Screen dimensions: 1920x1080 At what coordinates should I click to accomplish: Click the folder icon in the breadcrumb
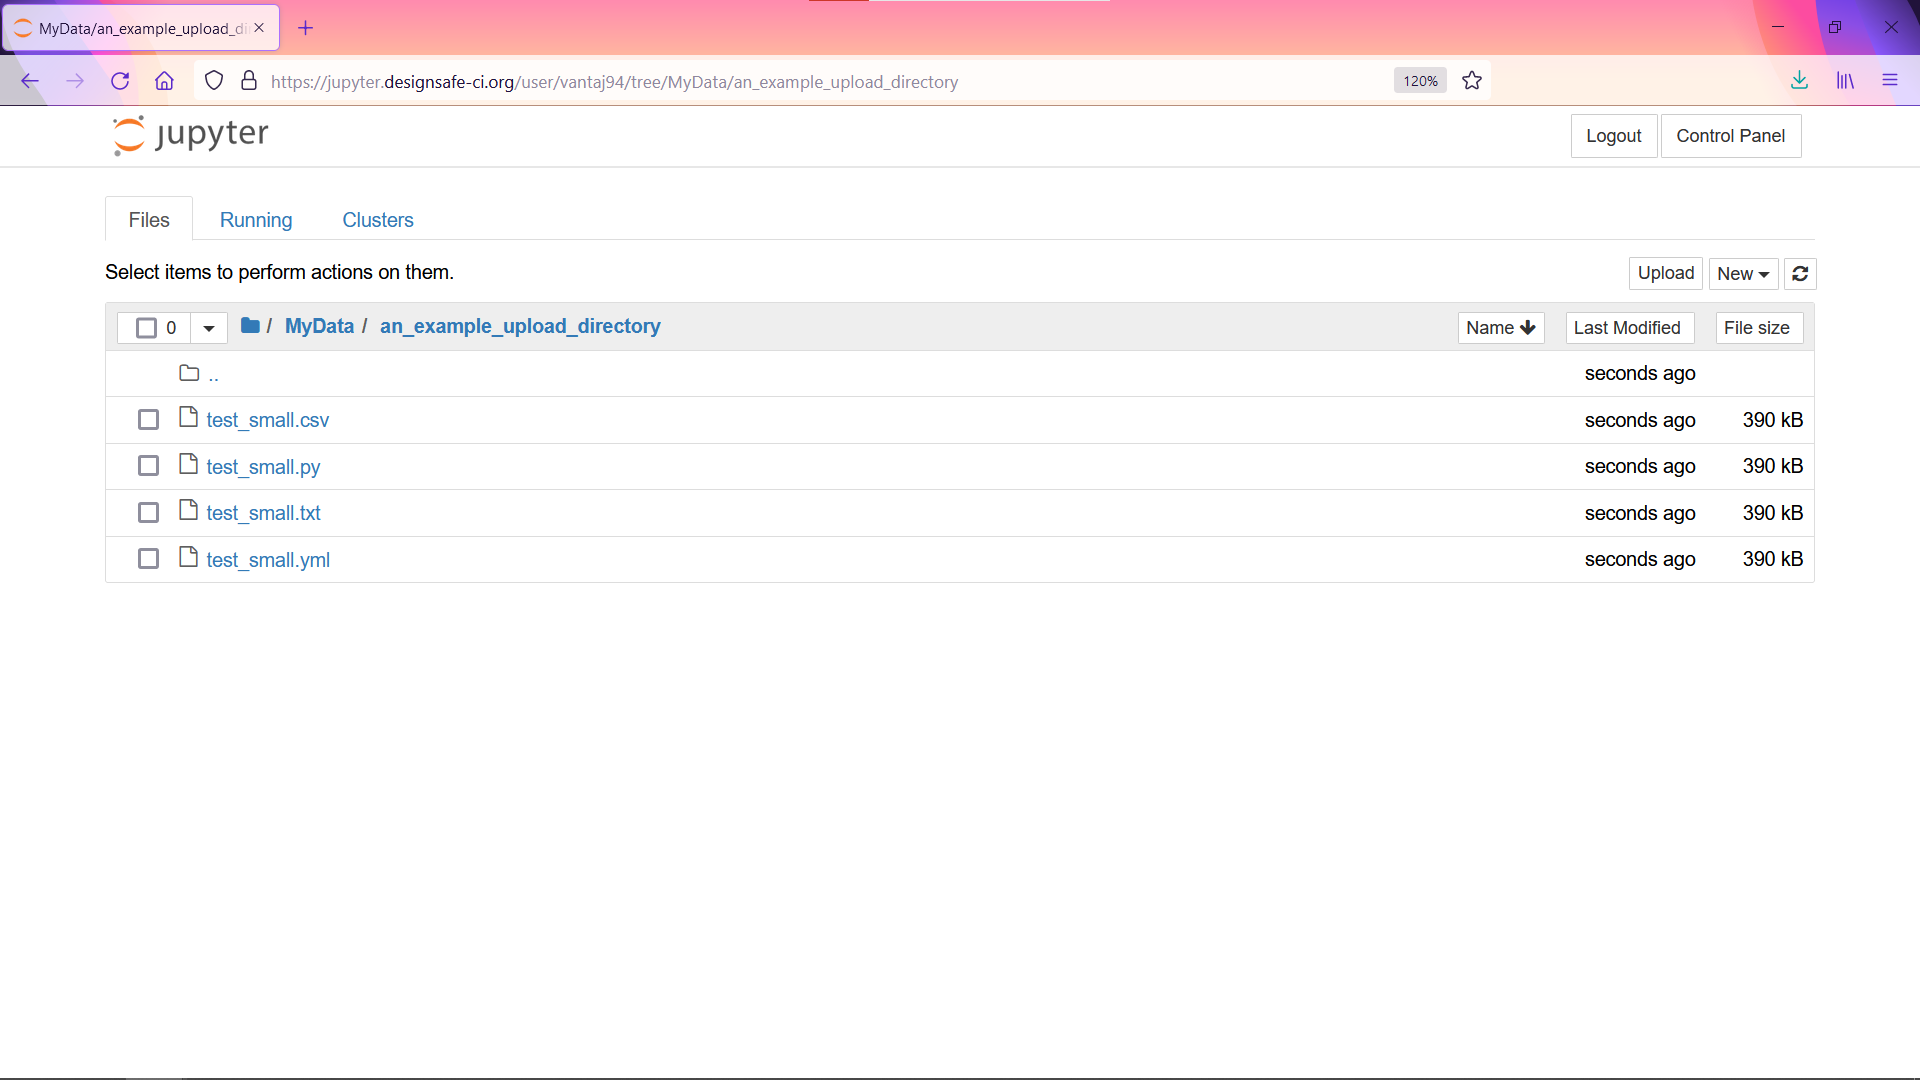point(249,326)
